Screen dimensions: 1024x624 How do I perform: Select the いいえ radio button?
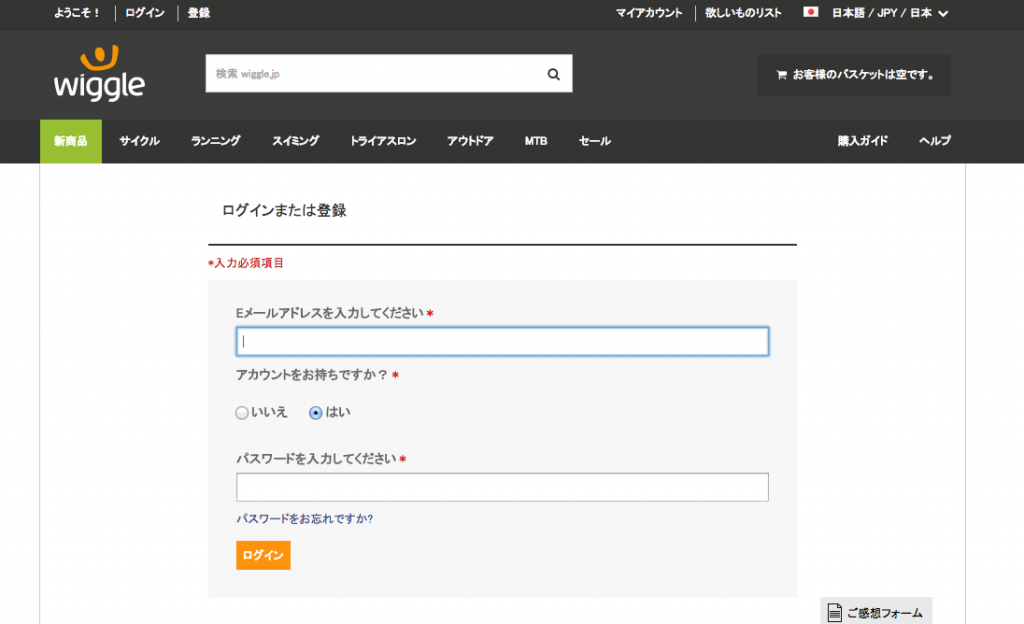(241, 412)
